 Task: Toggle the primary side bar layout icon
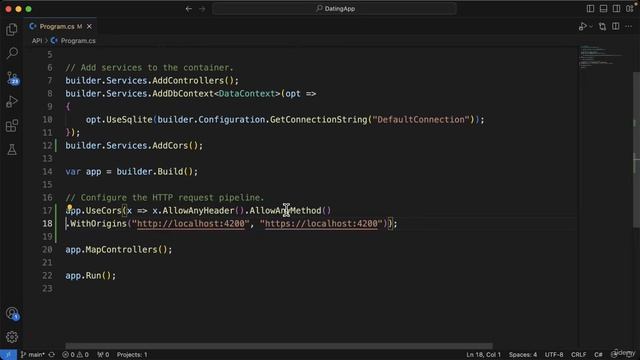[x=590, y=9]
